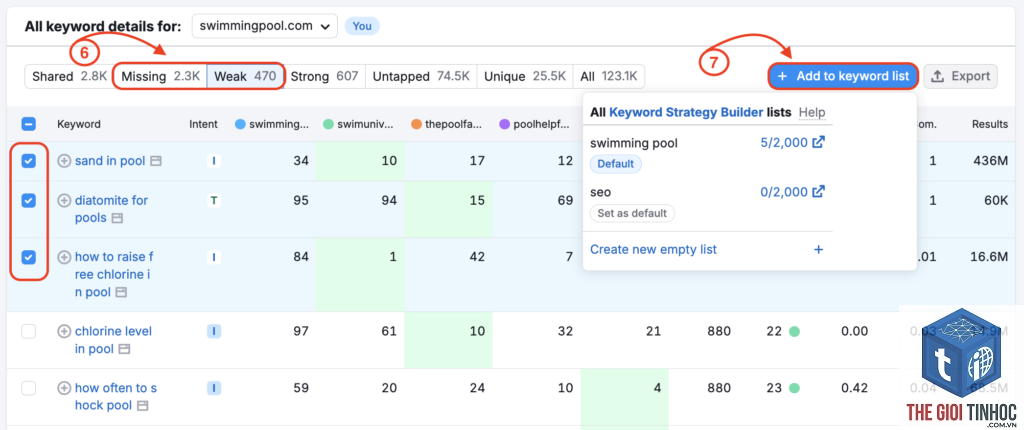The width and height of the screenshot is (1024, 430).
Task: Uncheck the diatomite for pools row checkbox
Action: 29,201
